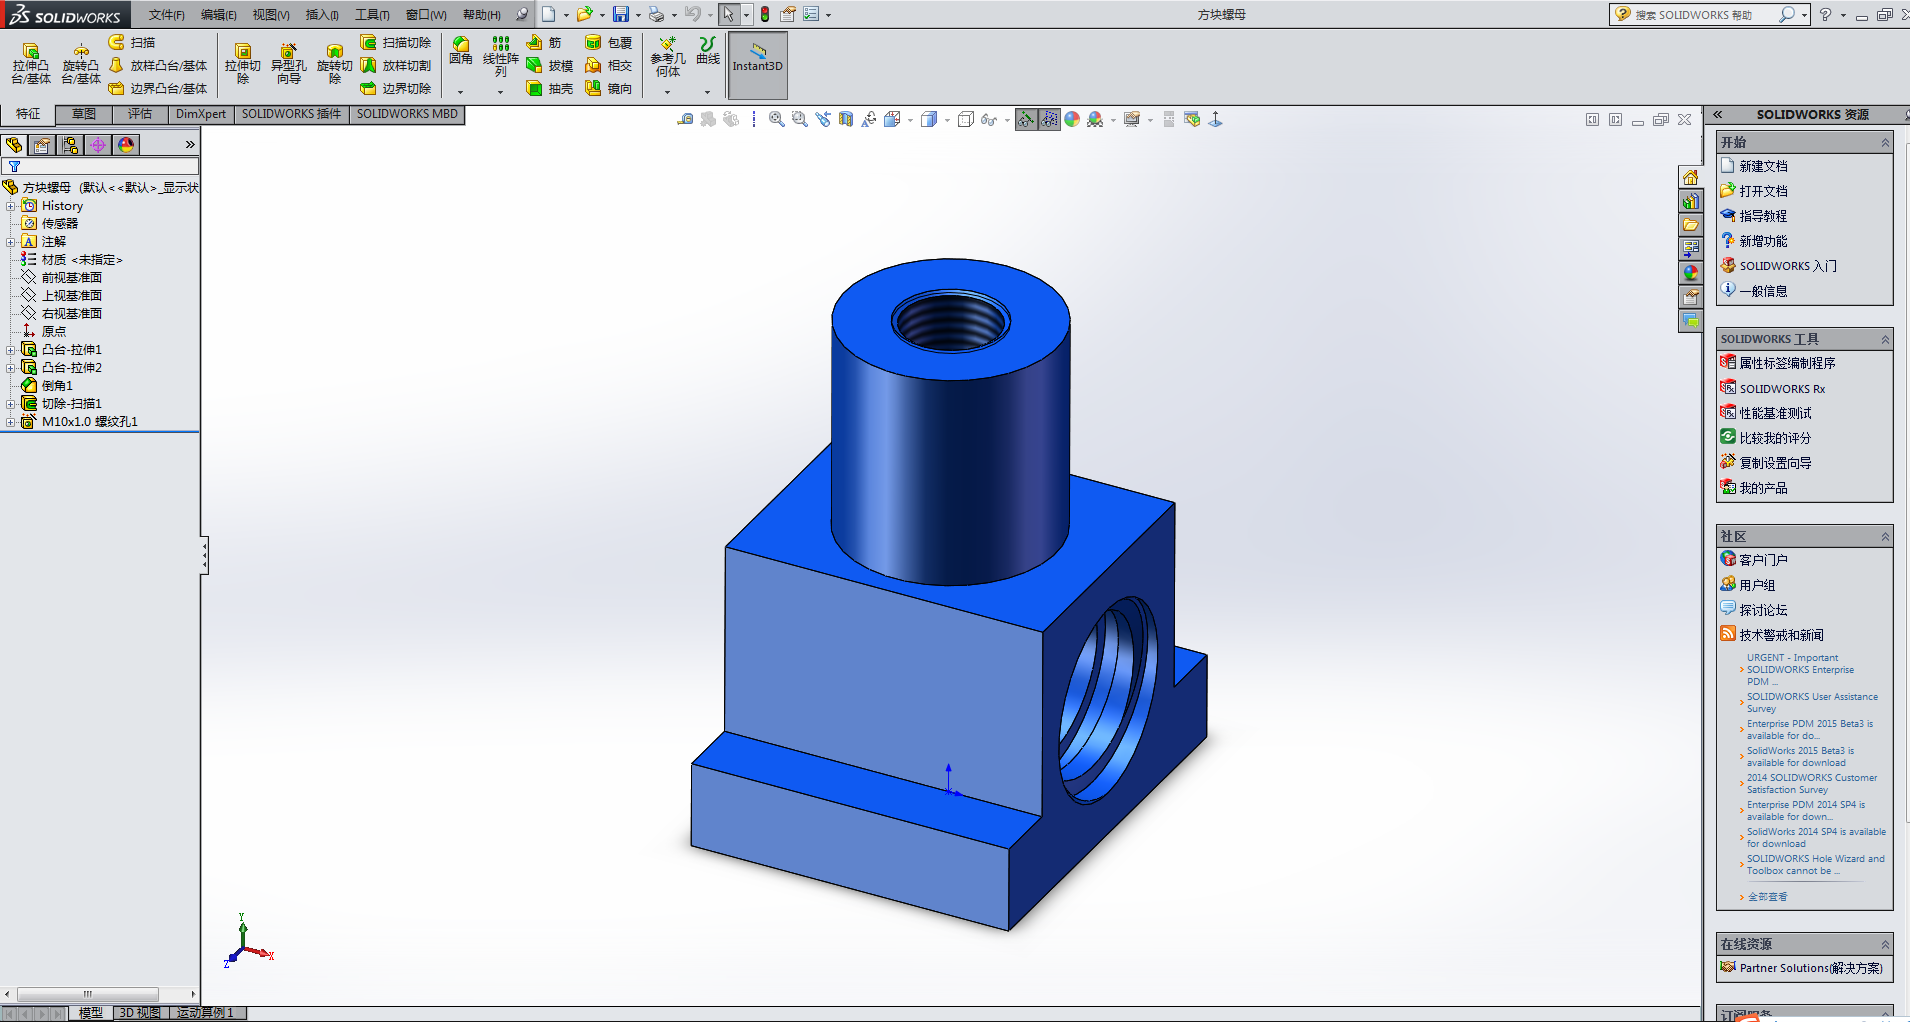Click the save document icon
Screen dimensions: 1910x1022
coord(621,14)
